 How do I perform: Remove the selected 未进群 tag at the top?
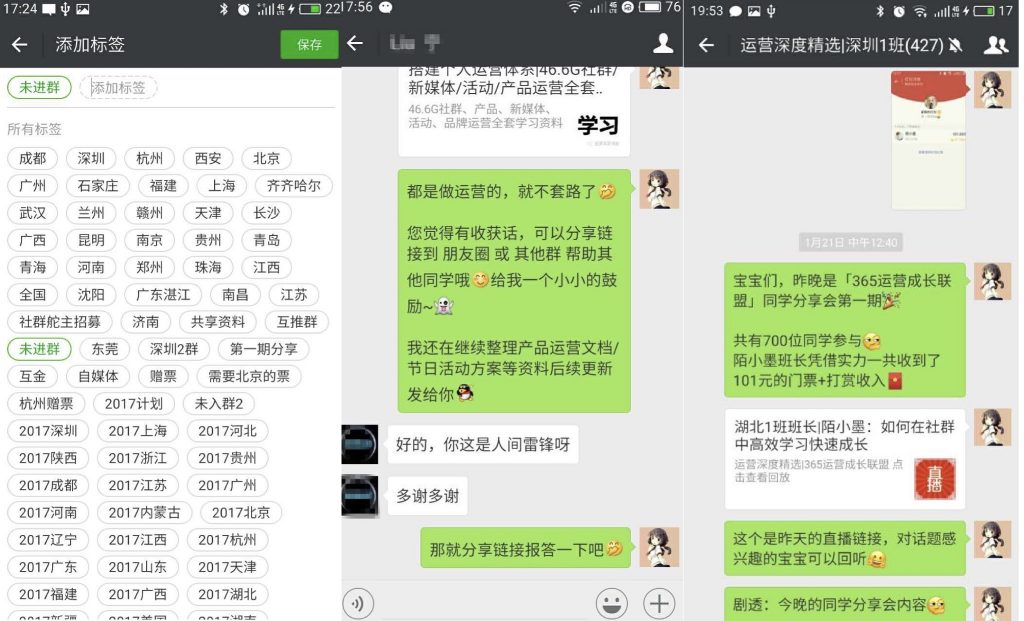click(39, 88)
